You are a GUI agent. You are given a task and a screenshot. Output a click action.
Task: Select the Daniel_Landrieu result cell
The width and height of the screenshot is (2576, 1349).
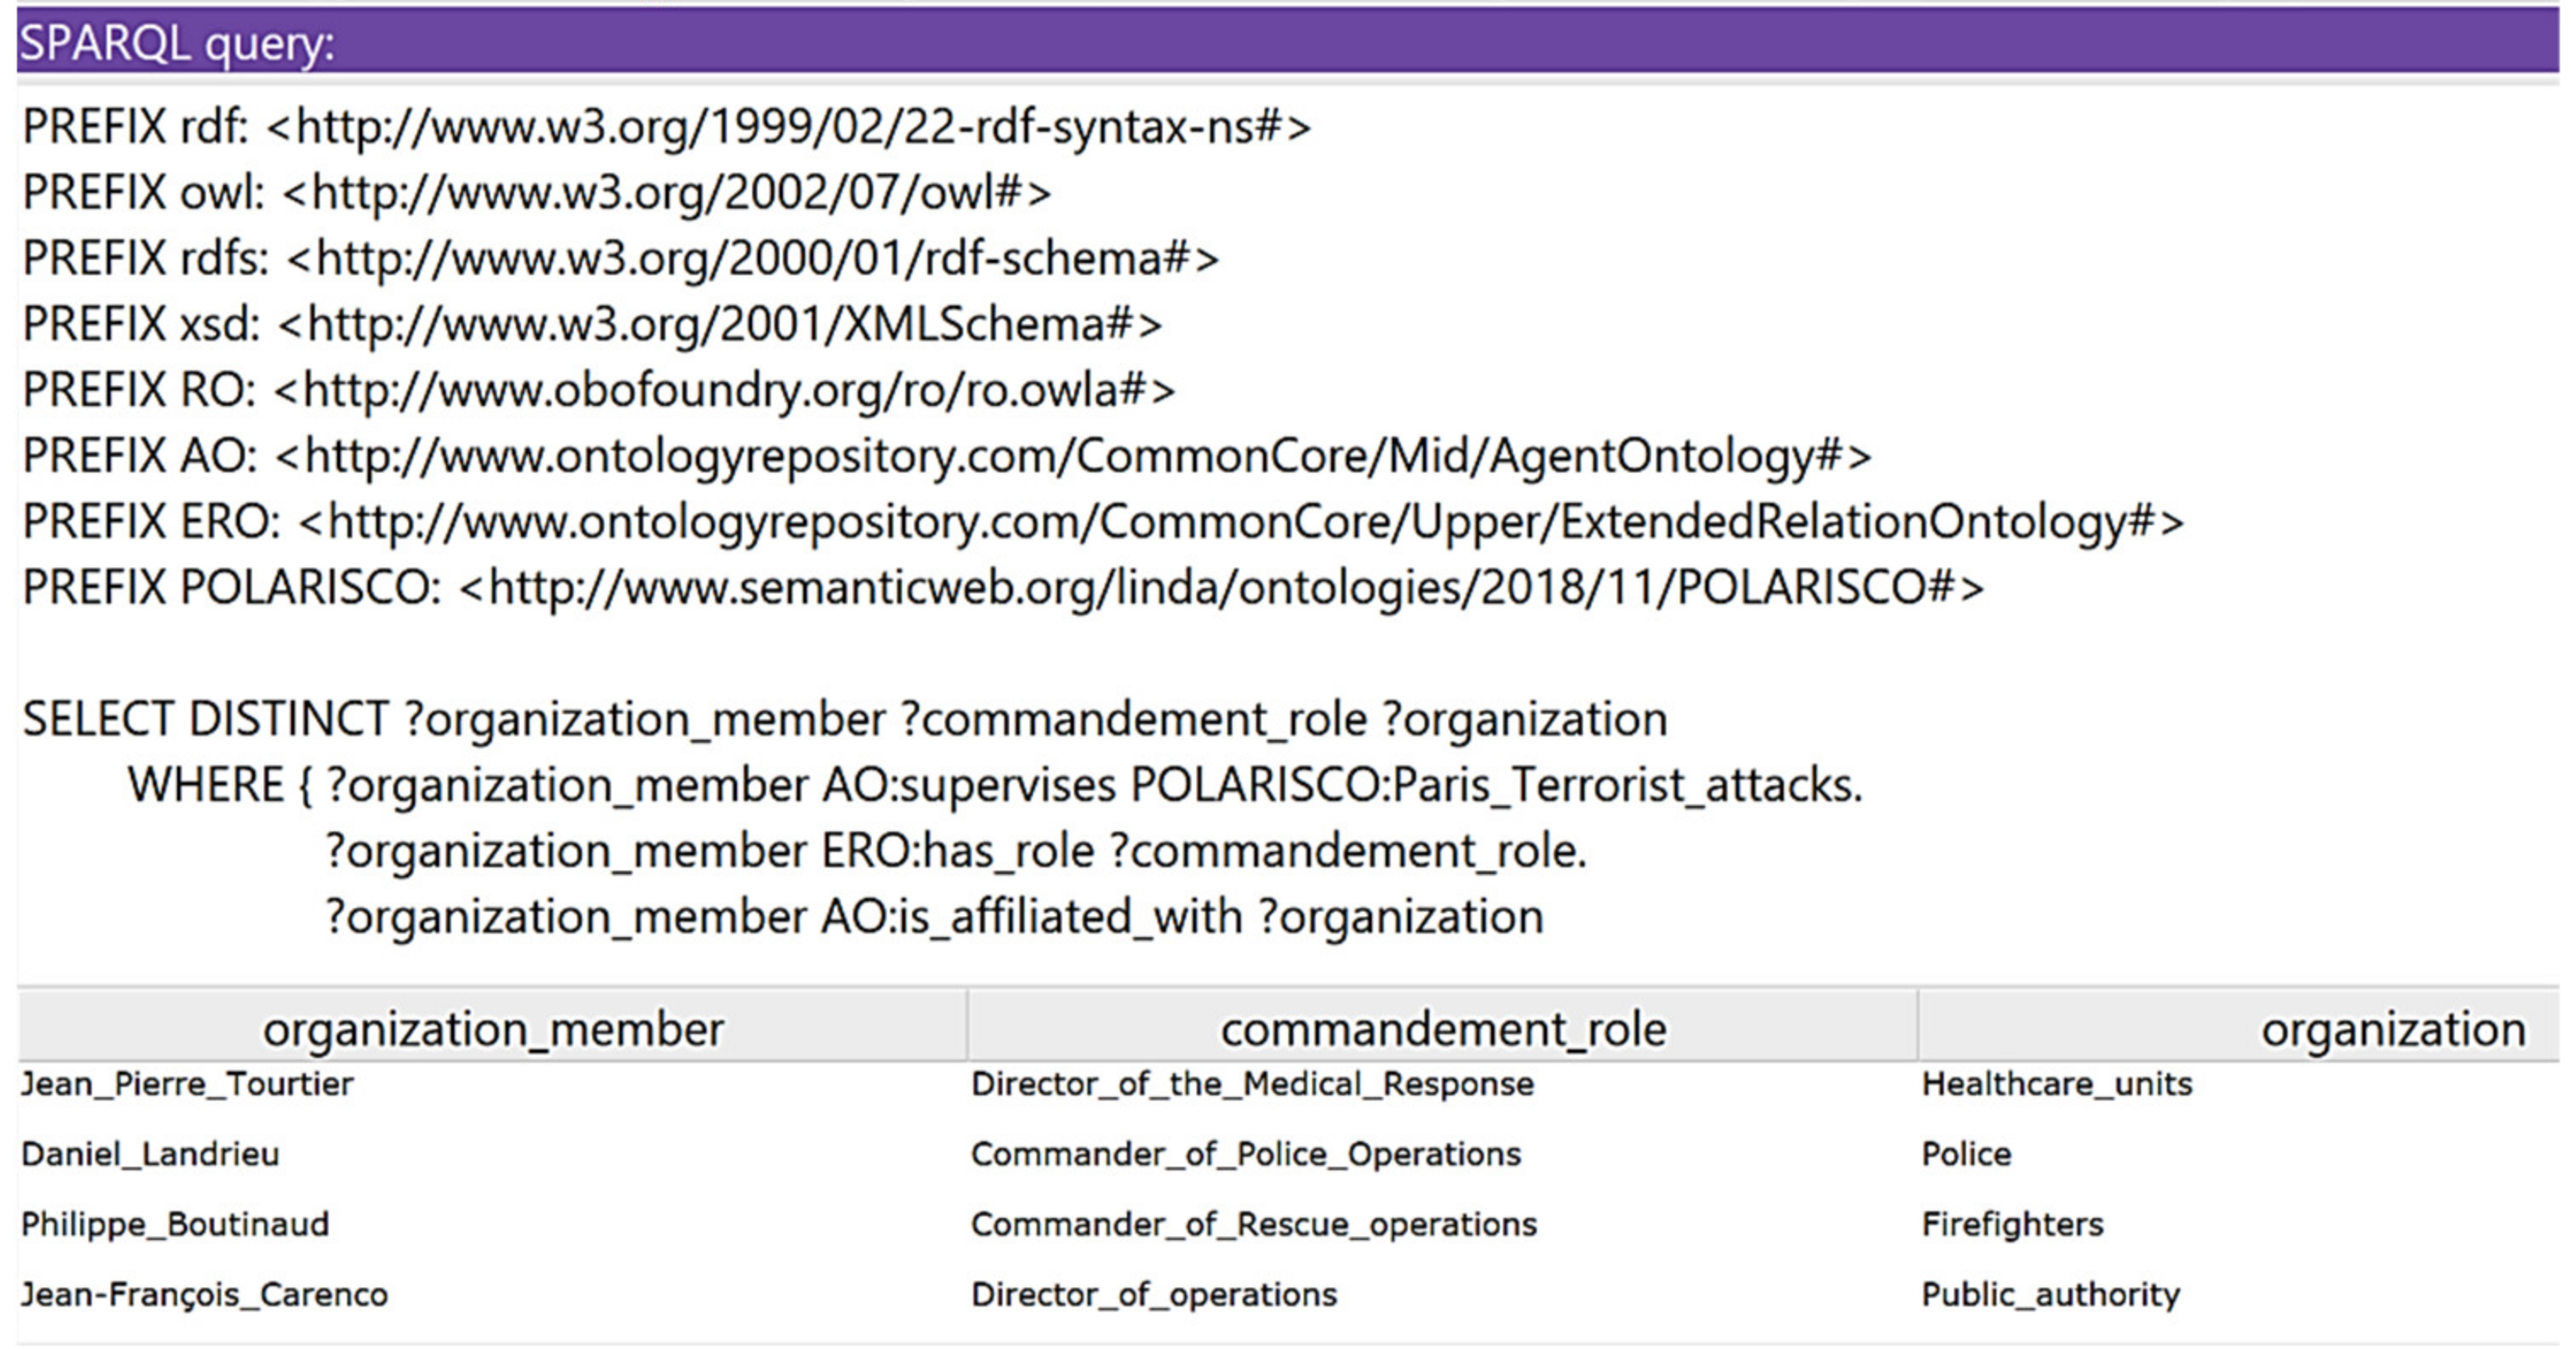click(x=150, y=1154)
